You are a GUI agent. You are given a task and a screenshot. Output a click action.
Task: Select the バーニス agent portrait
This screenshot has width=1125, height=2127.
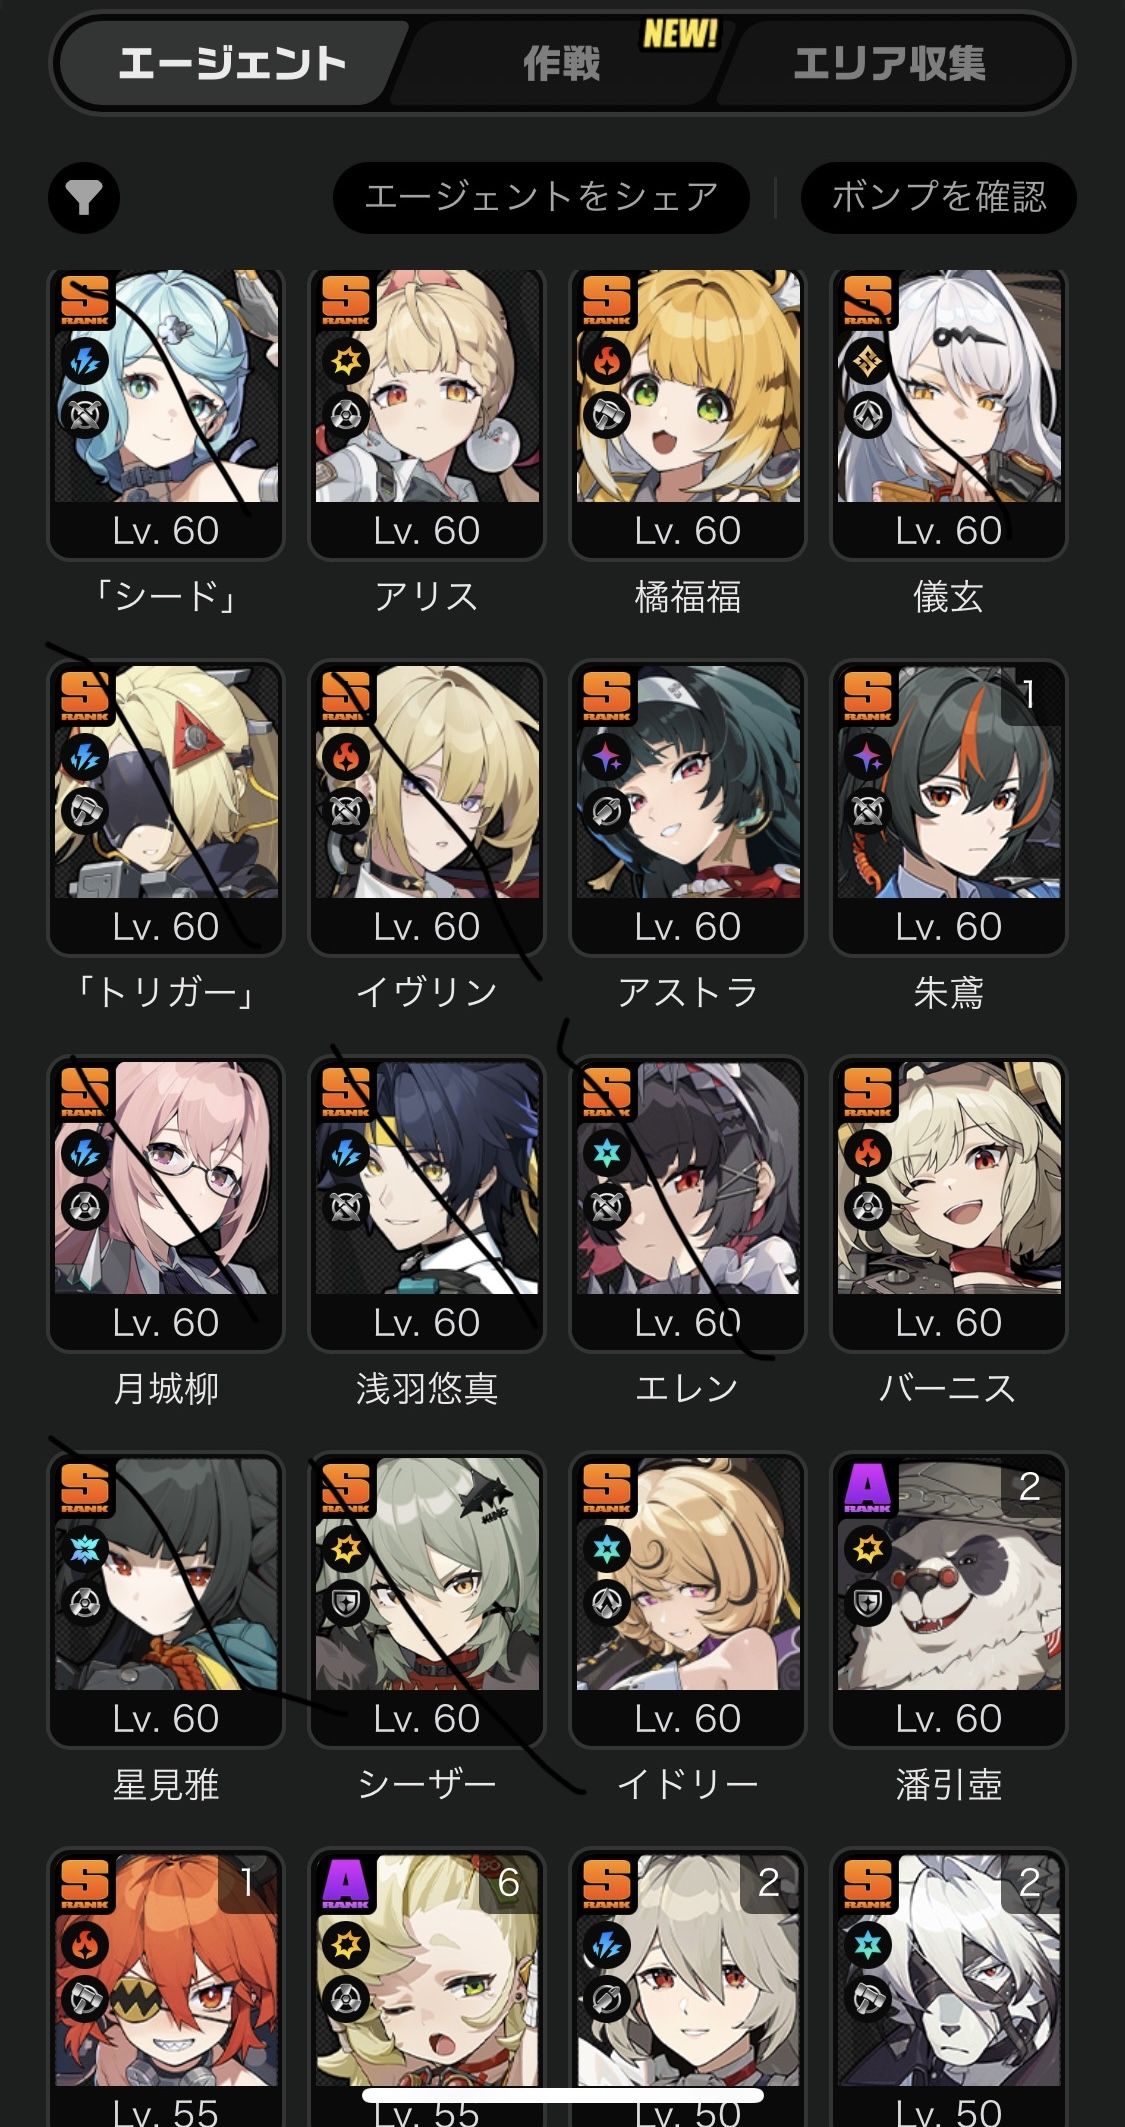949,1205
